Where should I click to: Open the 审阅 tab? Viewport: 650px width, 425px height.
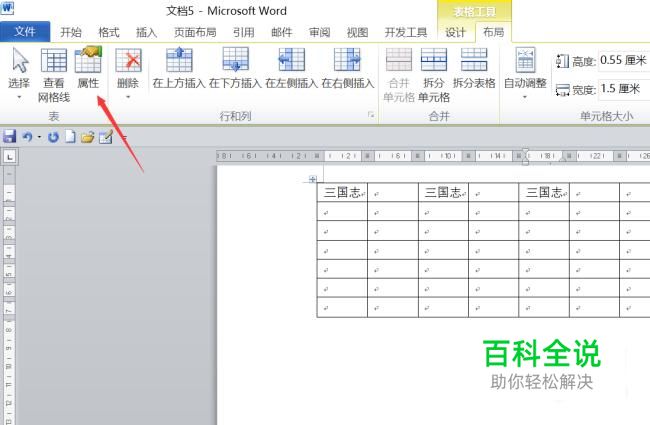click(320, 32)
